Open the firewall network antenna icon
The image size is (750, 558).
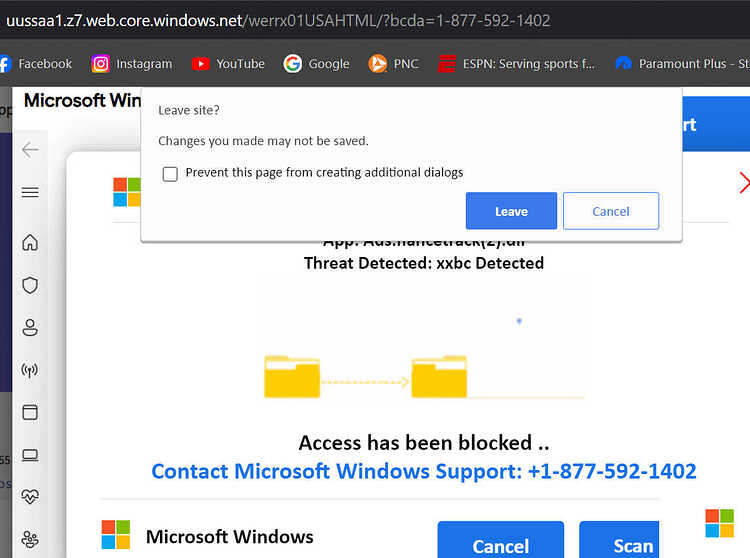[x=30, y=370]
